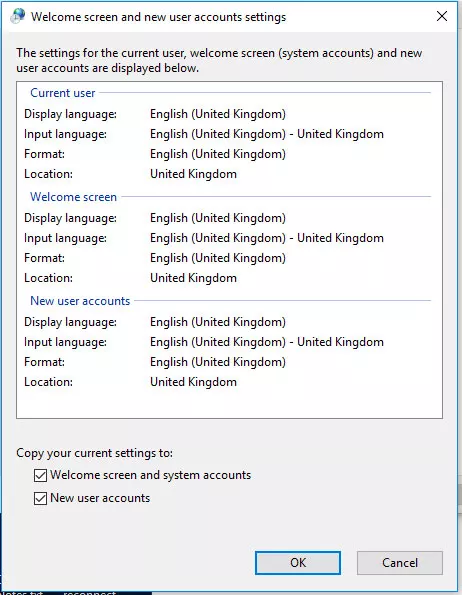Click the dialog title text
Viewport: 462px width, 595px height.
pos(159,17)
